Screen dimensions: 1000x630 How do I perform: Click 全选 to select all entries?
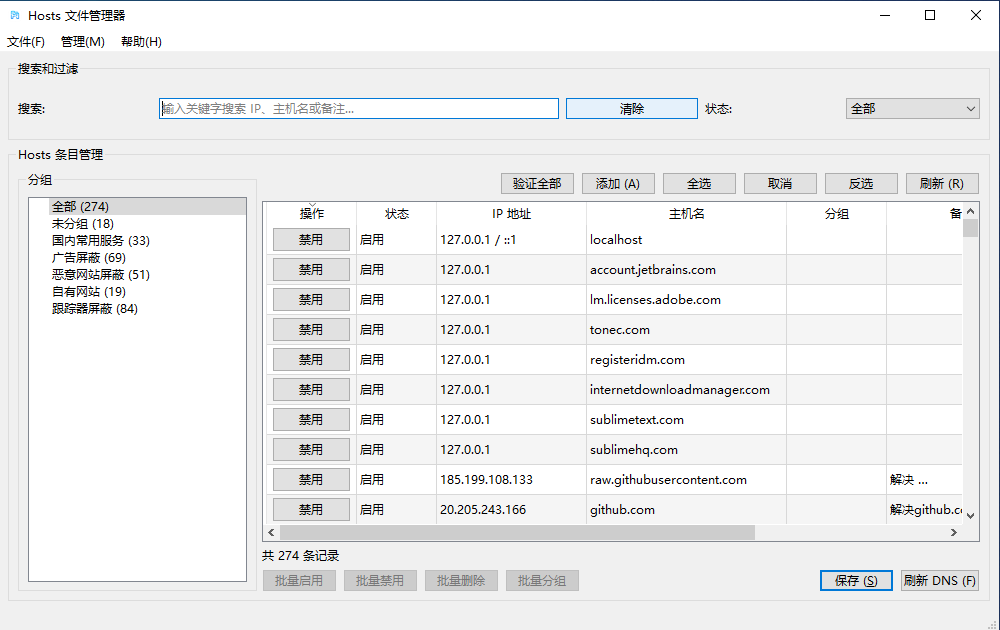[699, 183]
